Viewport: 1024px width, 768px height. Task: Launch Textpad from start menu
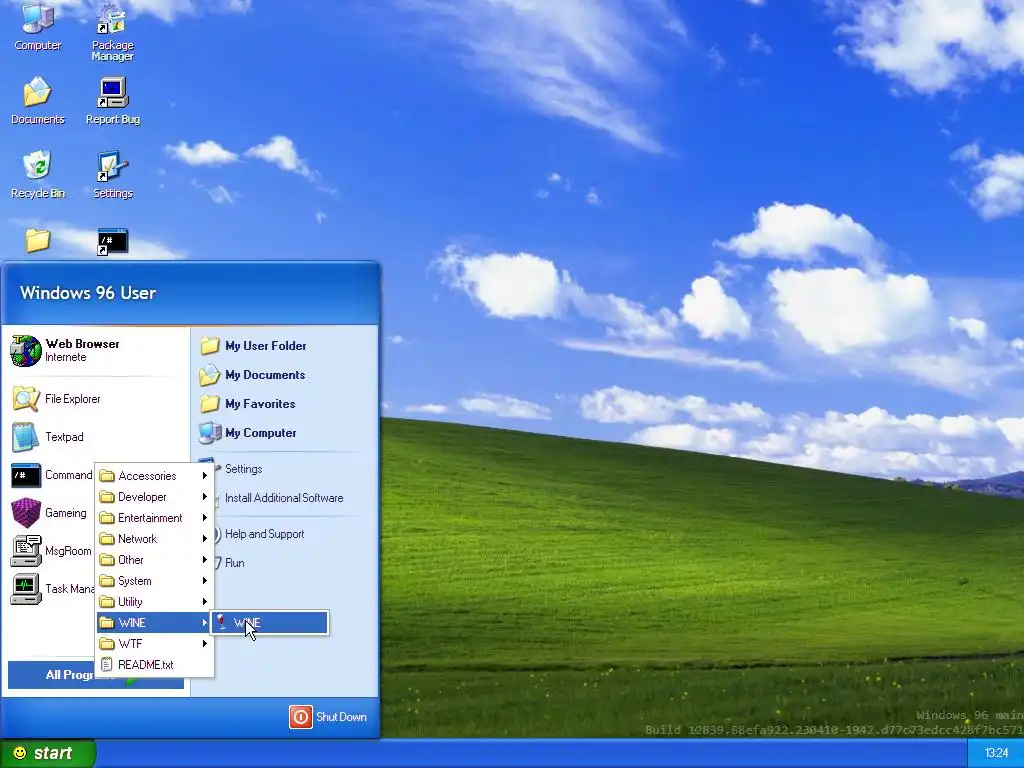click(x=95, y=436)
